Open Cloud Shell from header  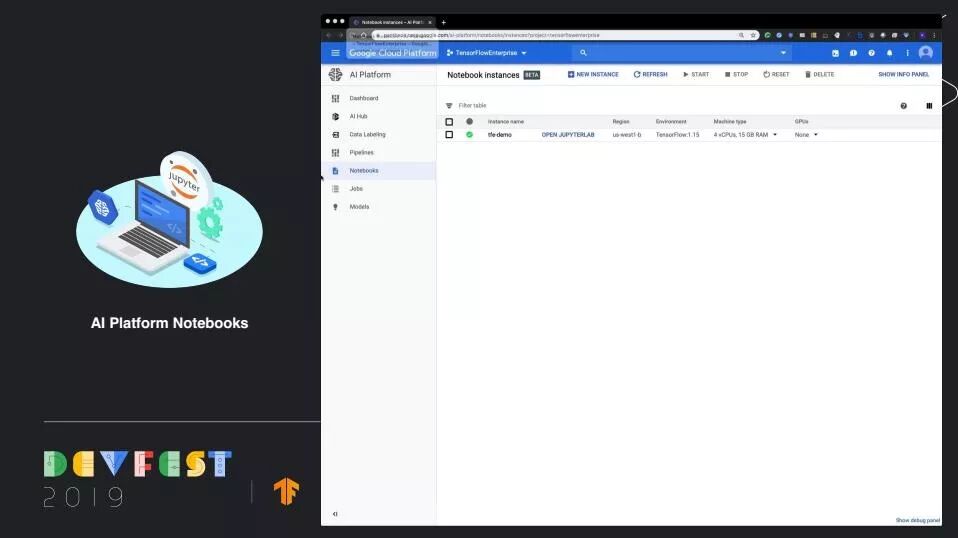coord(835,53)
